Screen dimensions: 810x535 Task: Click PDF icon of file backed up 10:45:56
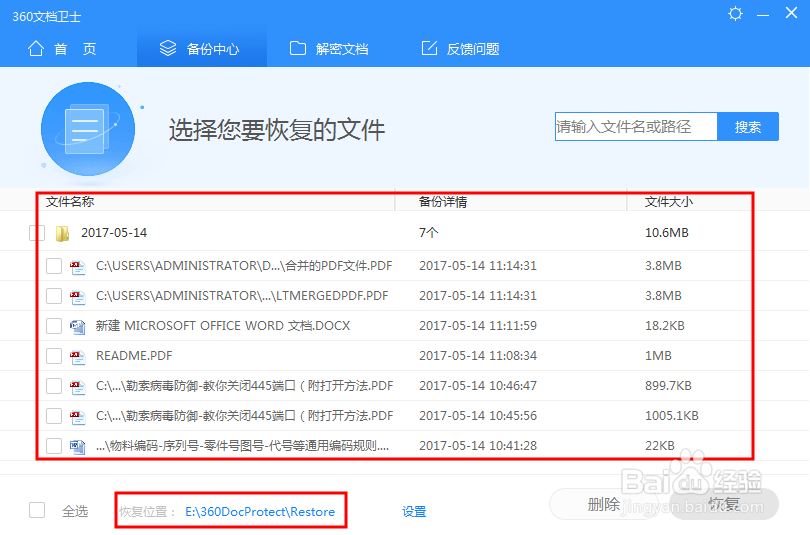click(x=77, y=416)
